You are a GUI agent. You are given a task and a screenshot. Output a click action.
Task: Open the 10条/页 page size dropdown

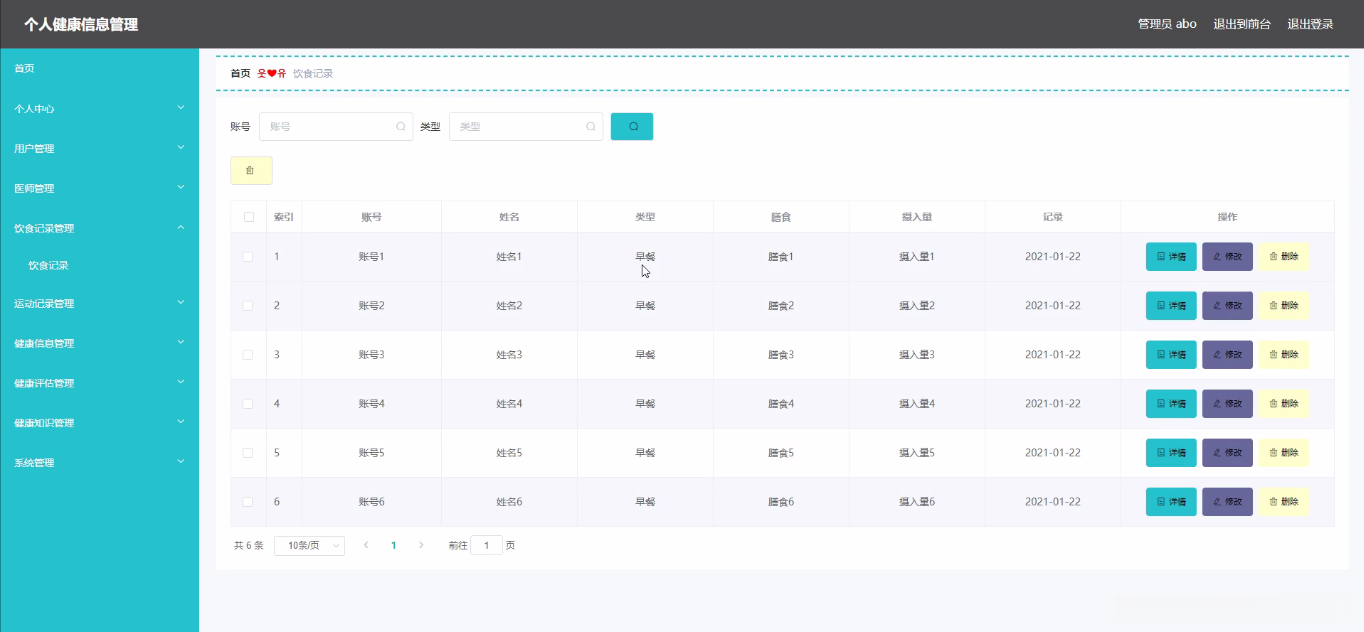coord(309,546)
